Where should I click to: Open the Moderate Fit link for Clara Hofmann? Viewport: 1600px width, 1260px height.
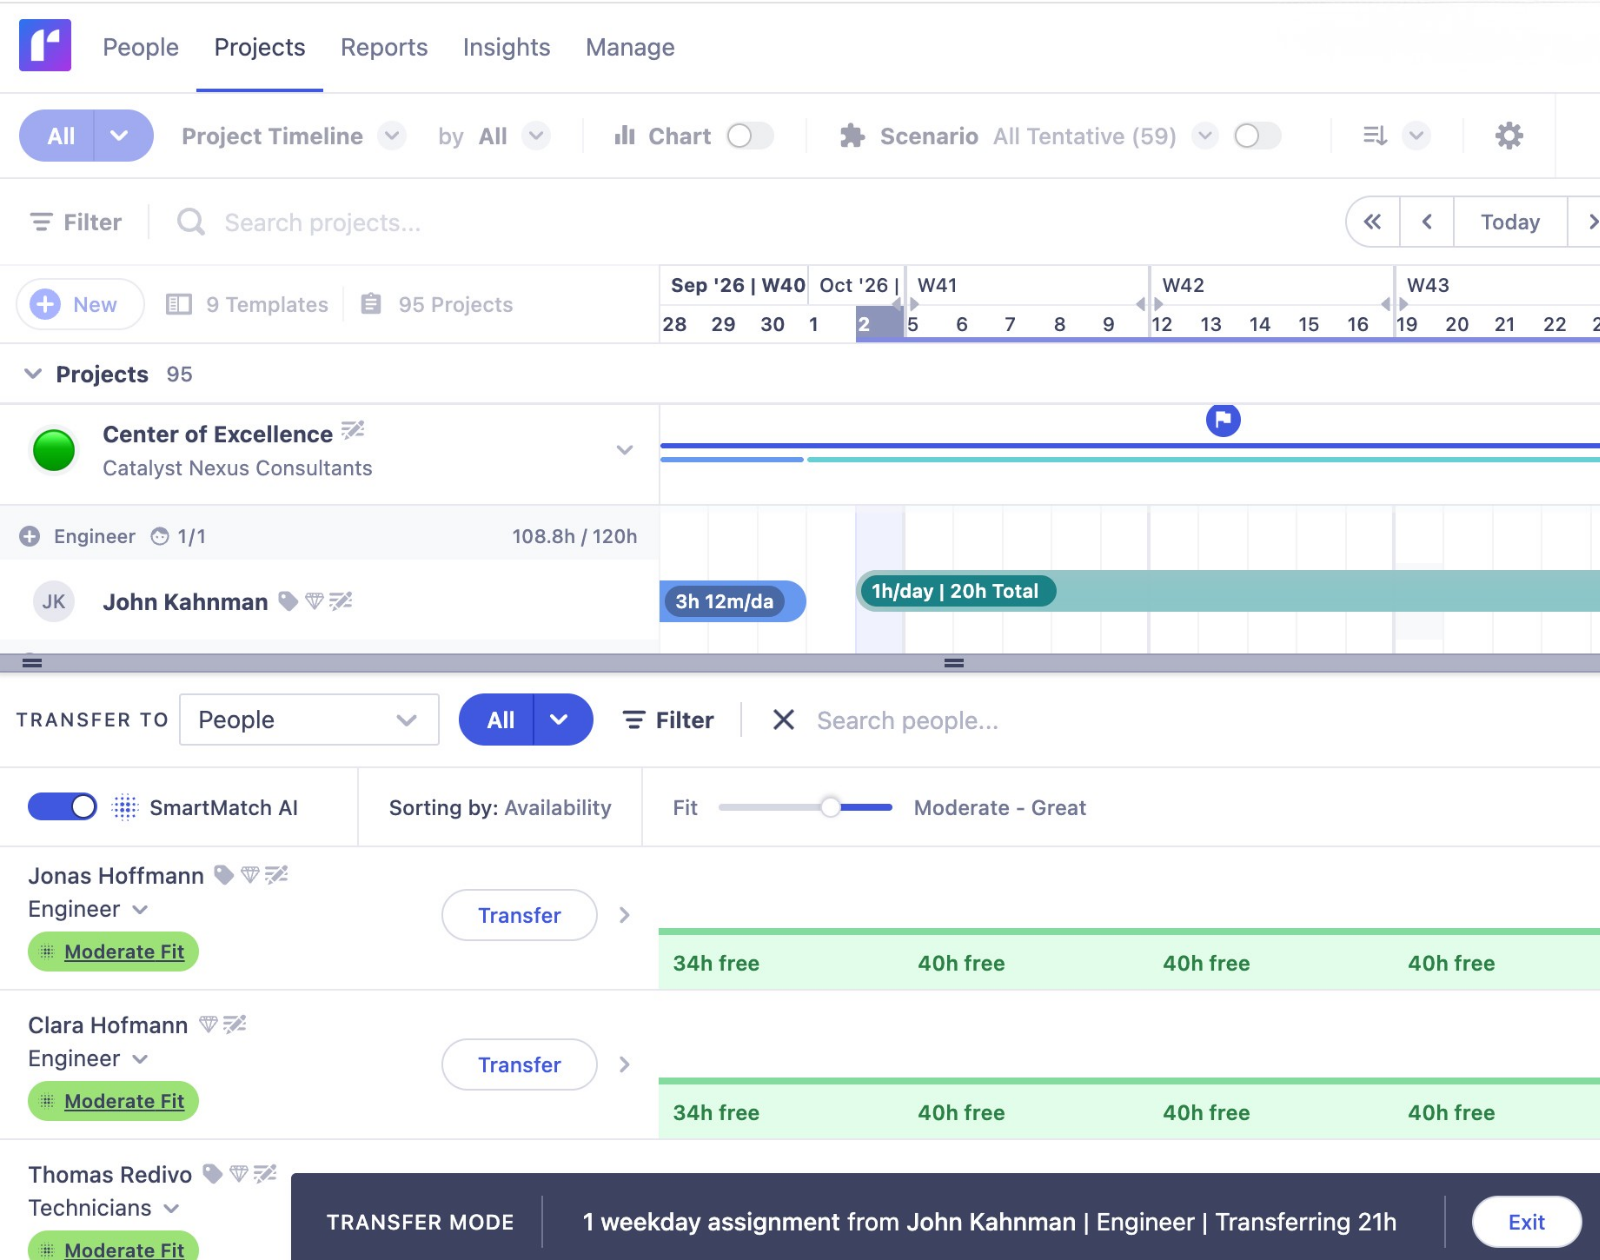point(124,1101)
